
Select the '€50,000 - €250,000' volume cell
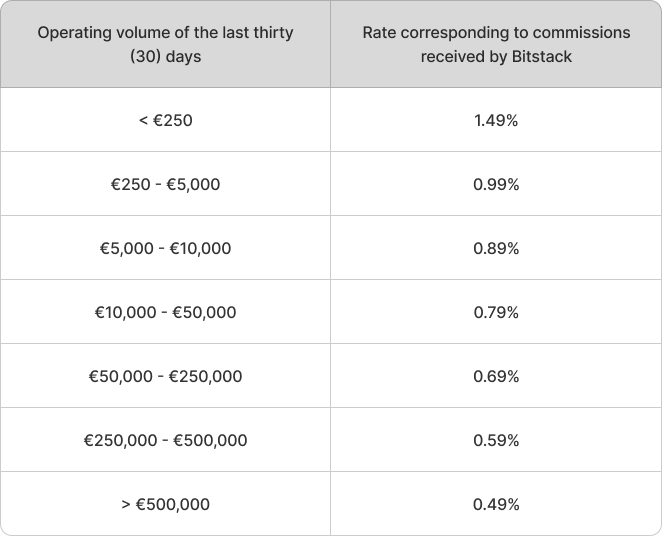(x=166, y=376)
